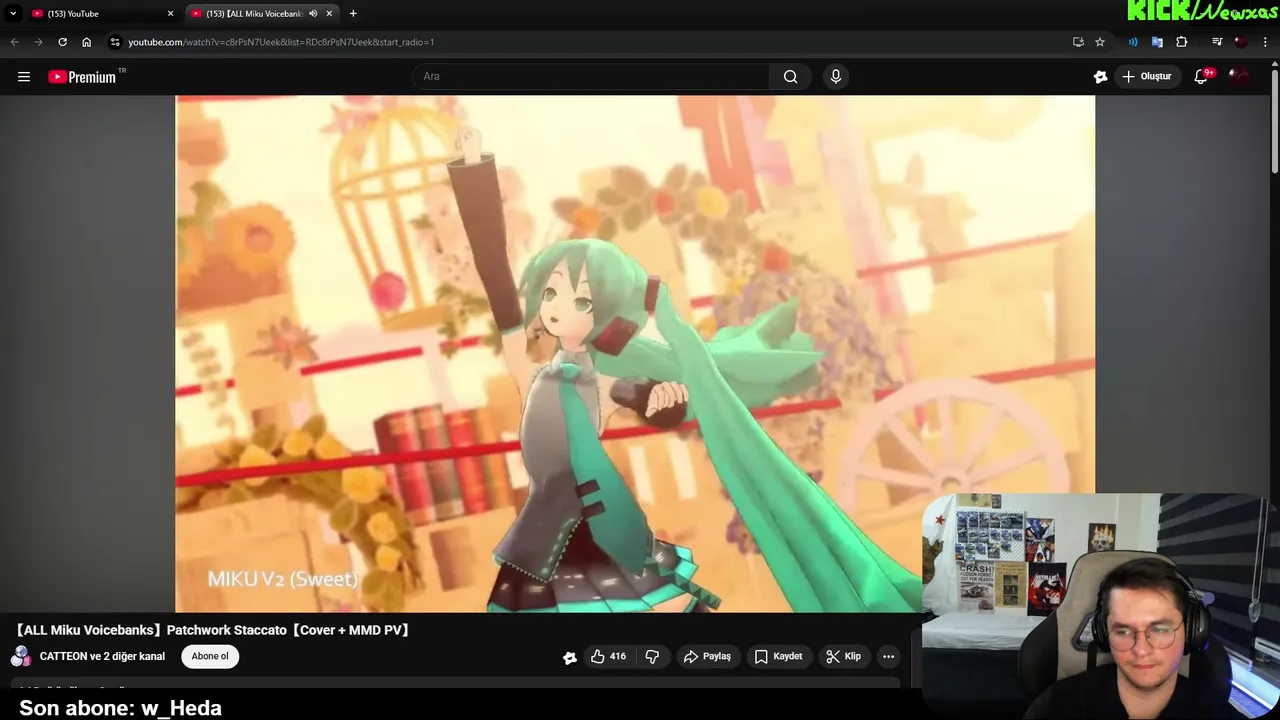Screen dimensions: 1280x720
Task: Open the Chrome profile avatar
Action: [x=1241, y=42]
